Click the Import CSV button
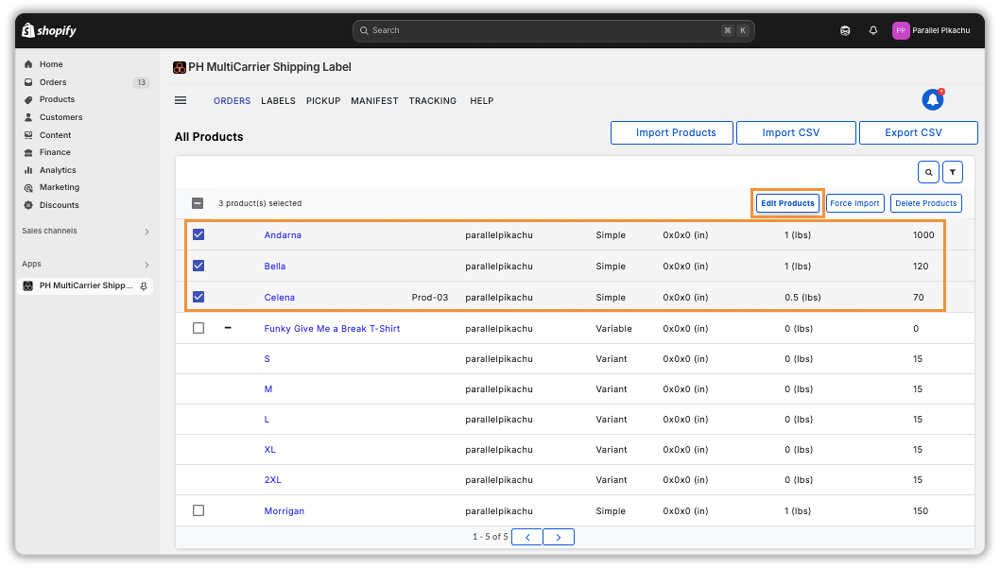Image resolution: width=1000 pixels, height=569 pixels. [x=796, y=133]
